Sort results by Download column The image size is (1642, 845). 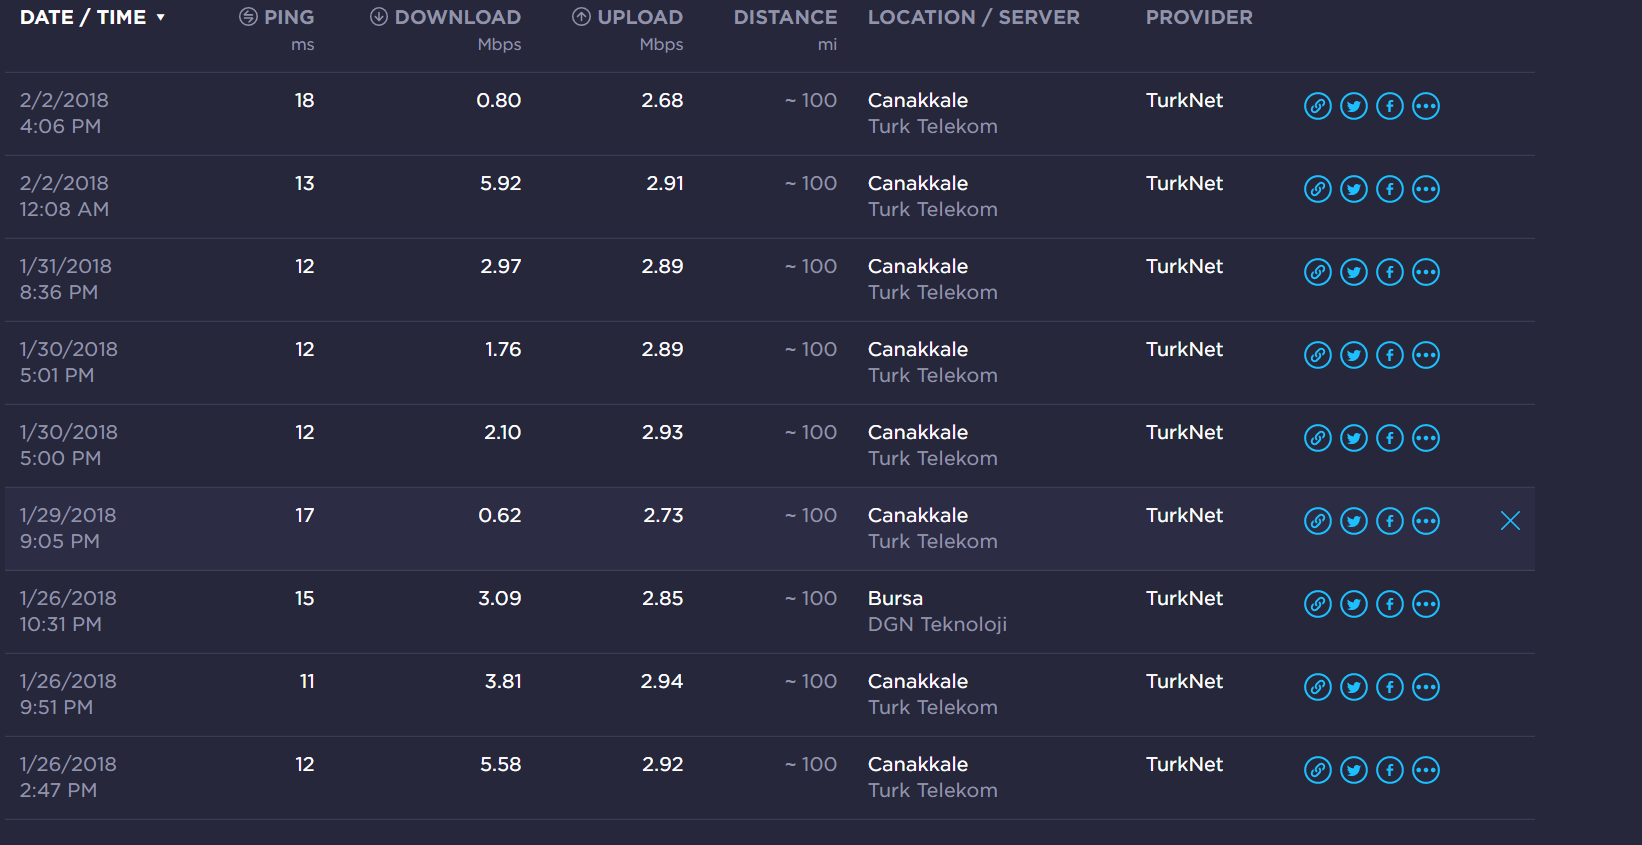pos(445,17)
